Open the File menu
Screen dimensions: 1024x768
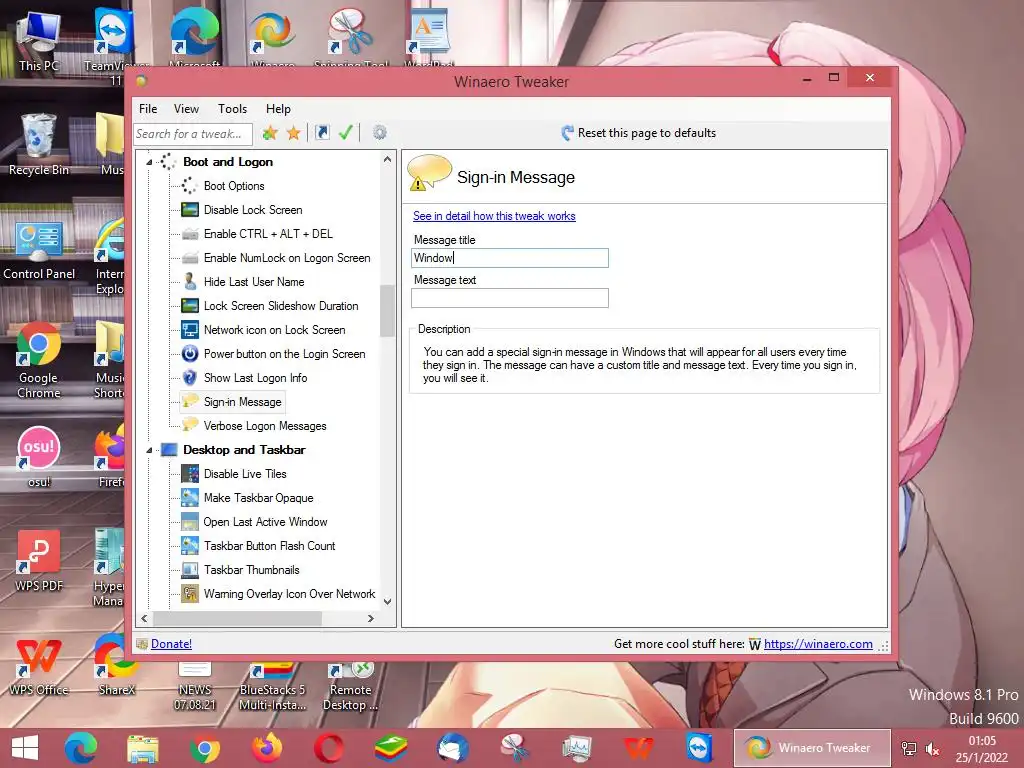tap(148, 108)
